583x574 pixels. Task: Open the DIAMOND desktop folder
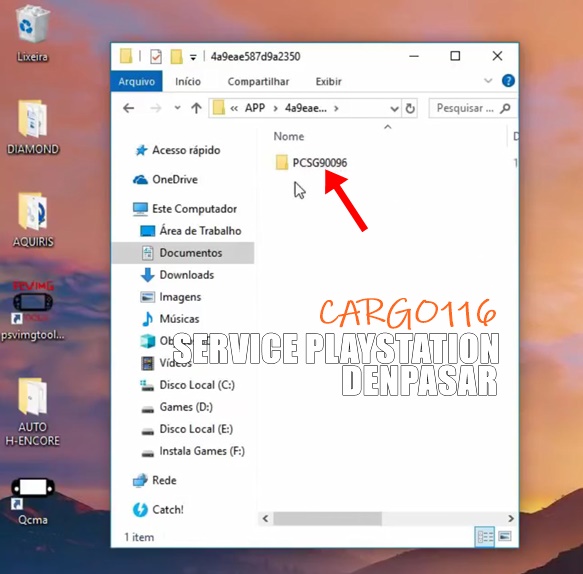(x=33, y=127)
